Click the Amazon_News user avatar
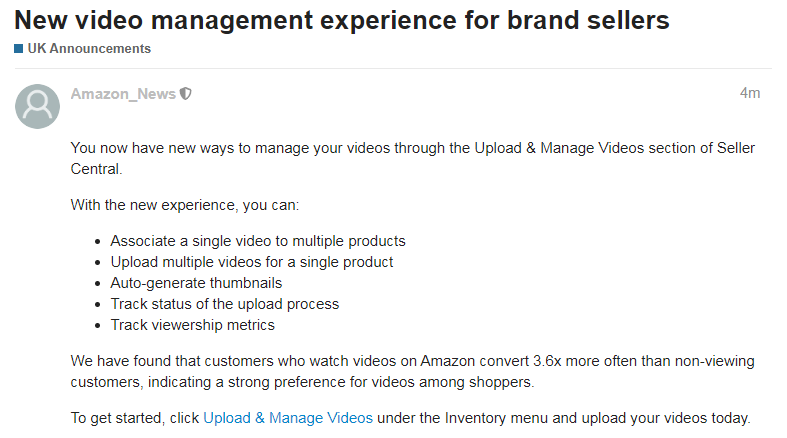 pos(37,105)
